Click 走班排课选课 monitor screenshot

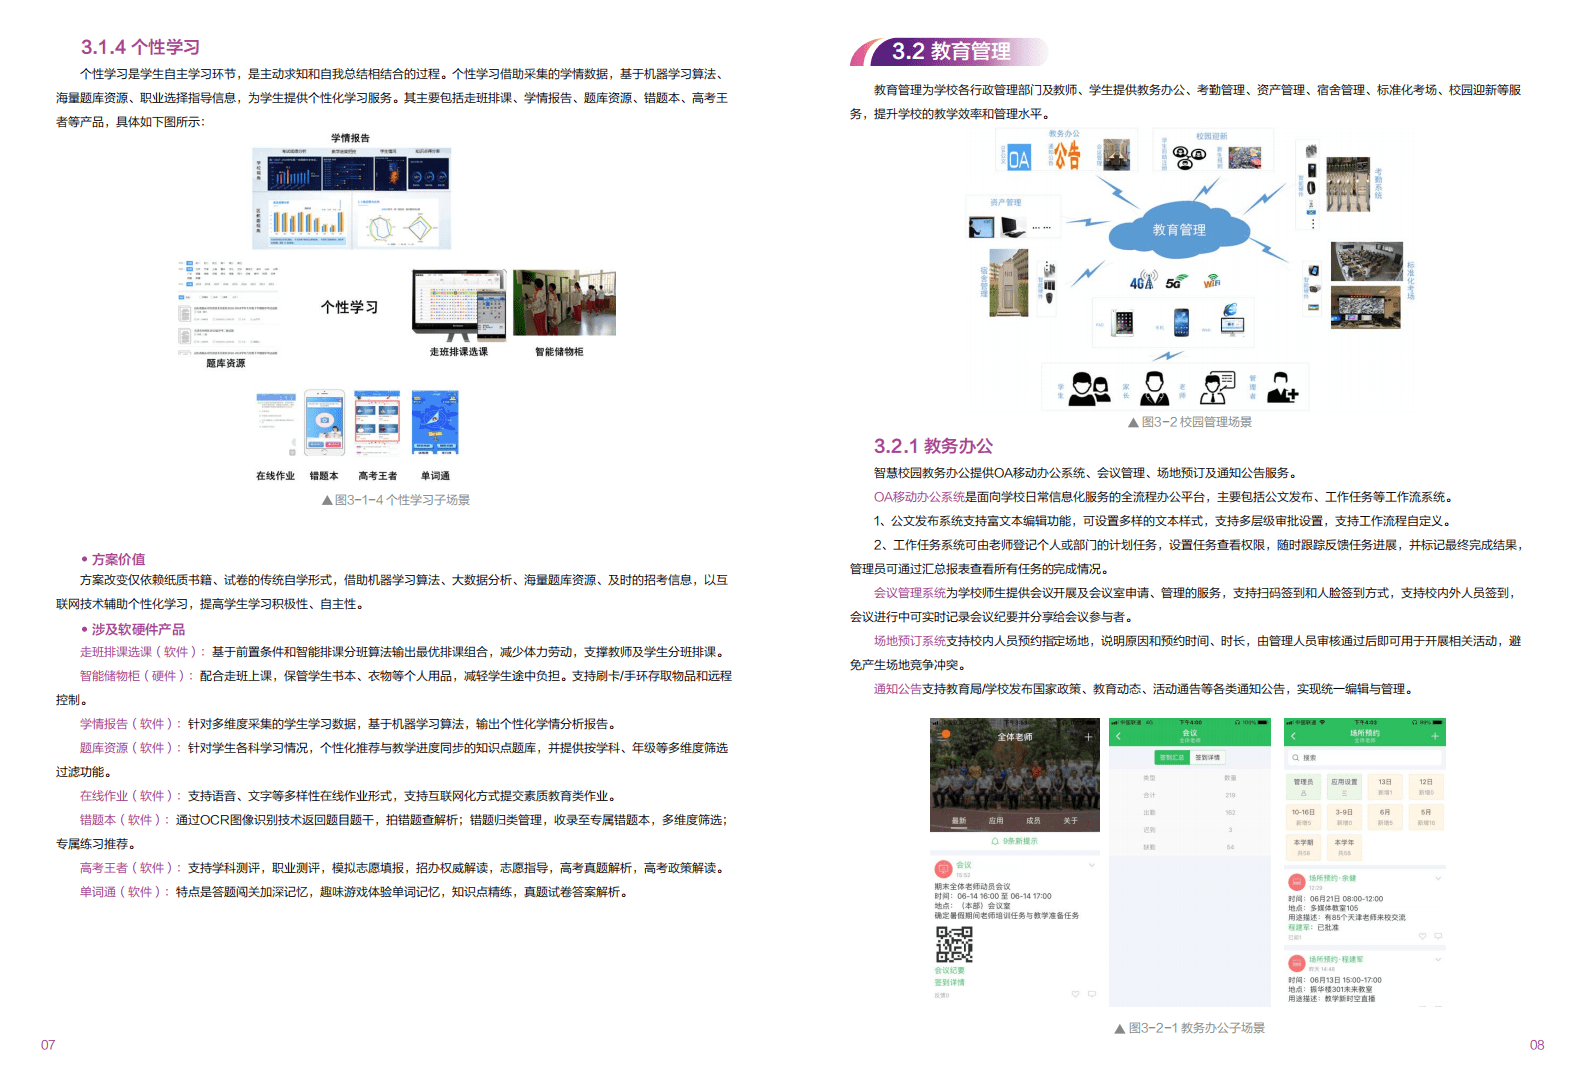(x=459, y=305)
